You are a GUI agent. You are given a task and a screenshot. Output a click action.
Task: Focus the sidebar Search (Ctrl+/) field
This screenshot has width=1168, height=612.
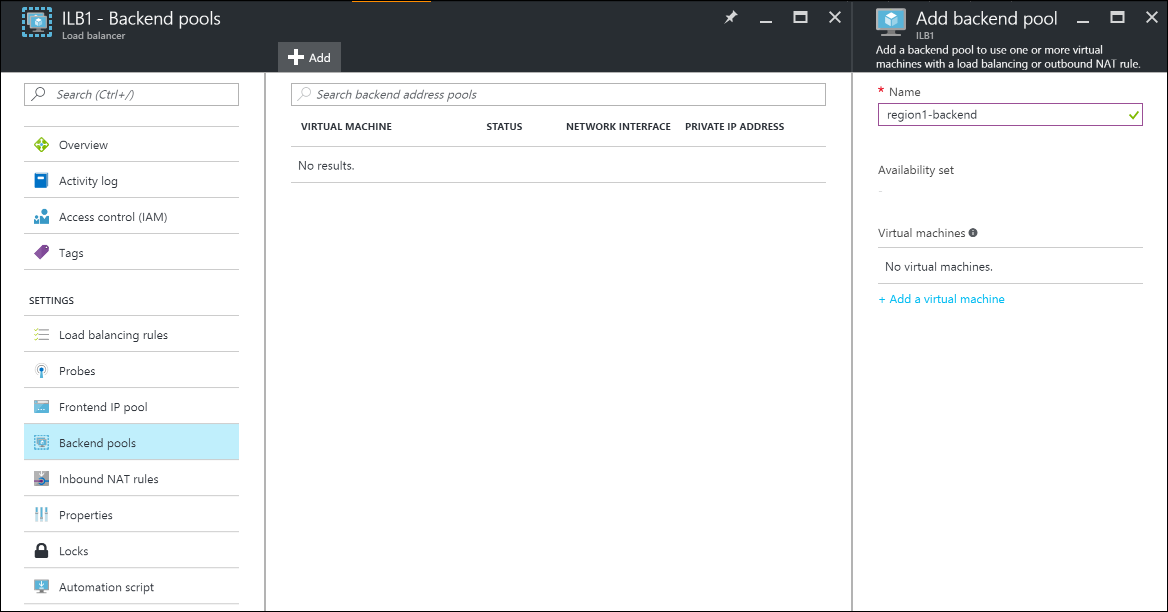coord(131,94)
